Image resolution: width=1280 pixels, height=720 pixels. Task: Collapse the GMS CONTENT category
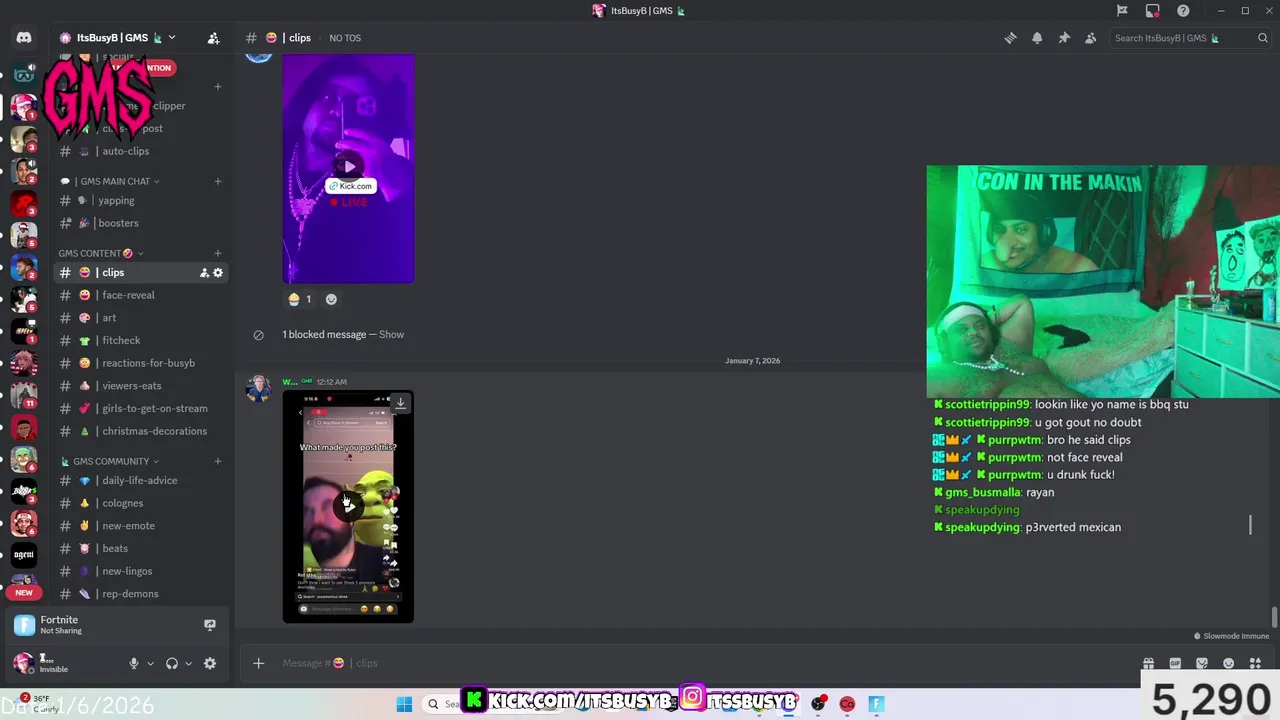point(101,253)
